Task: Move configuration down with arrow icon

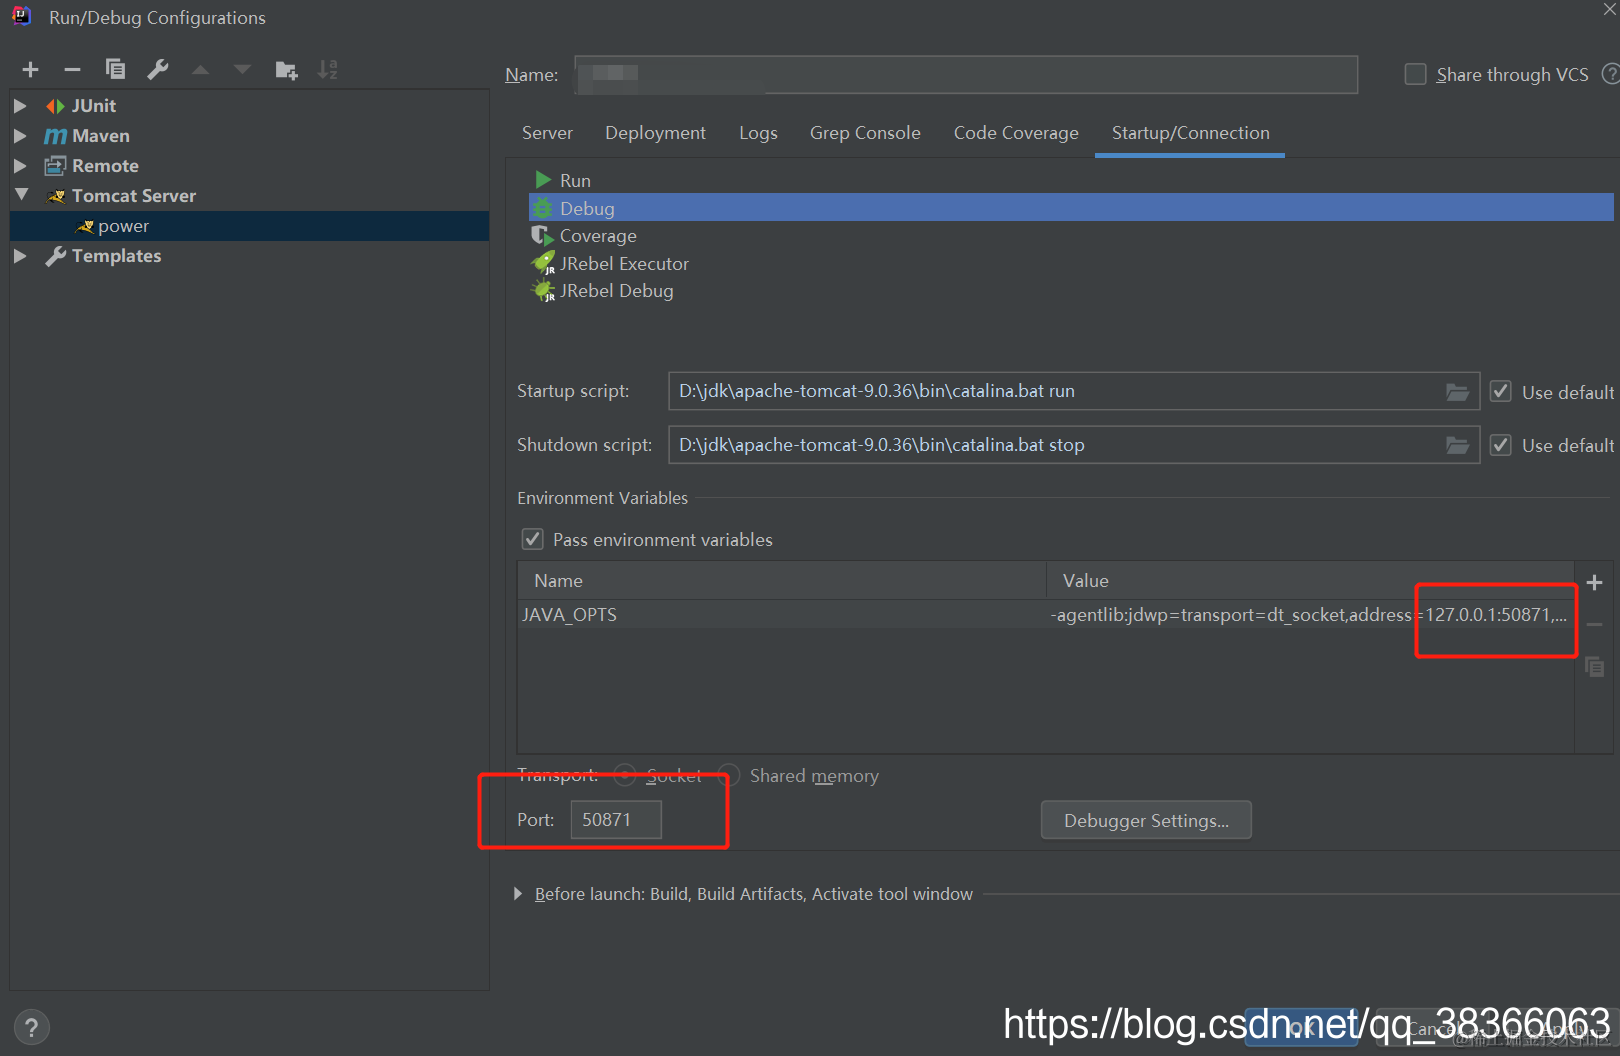Action: click(x=242, y=69)
